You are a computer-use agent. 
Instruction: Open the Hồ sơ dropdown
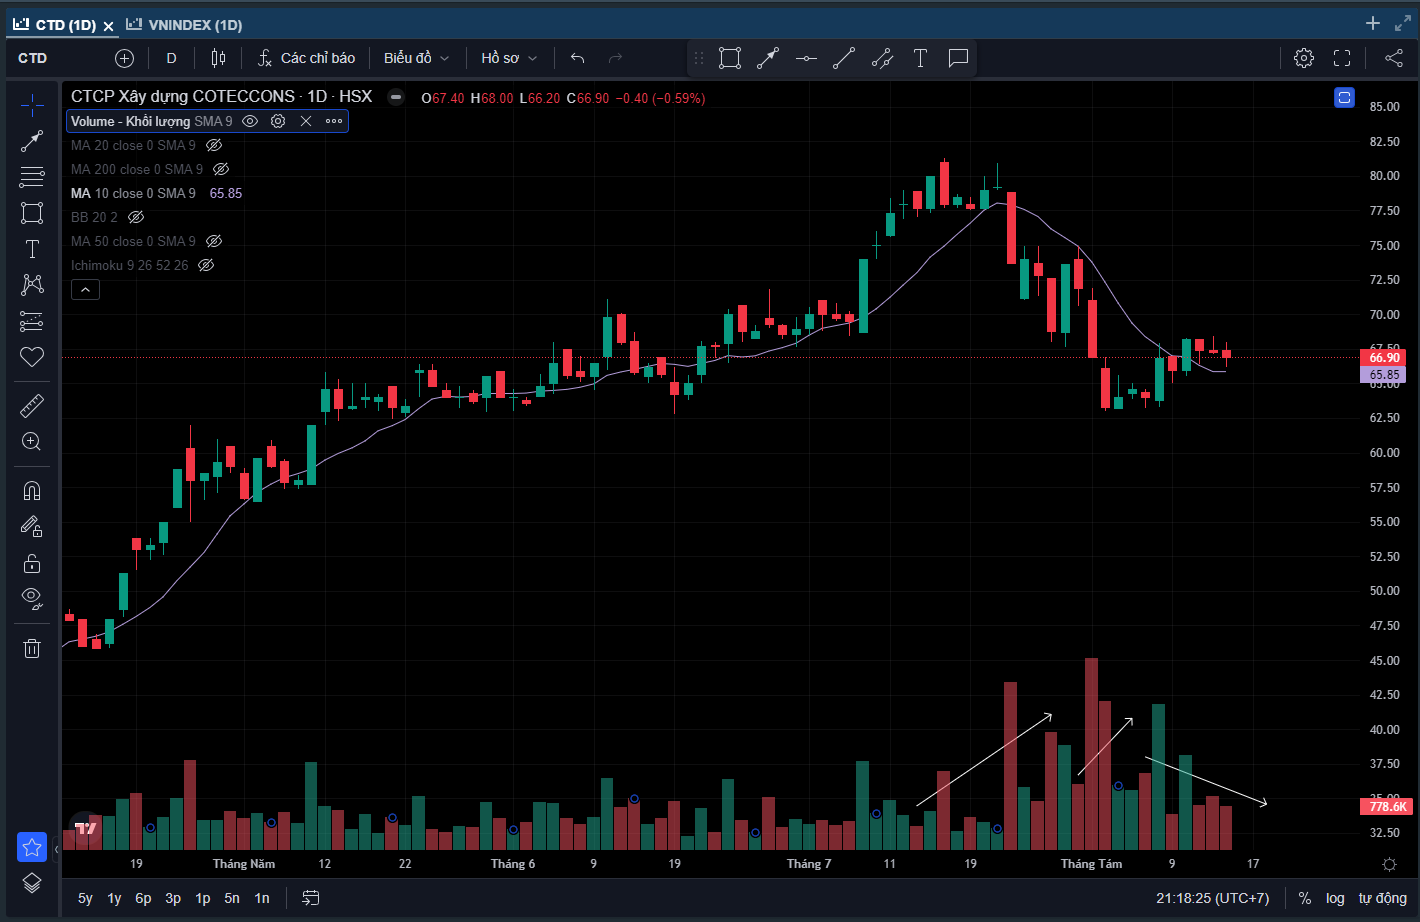coord(509,58)
